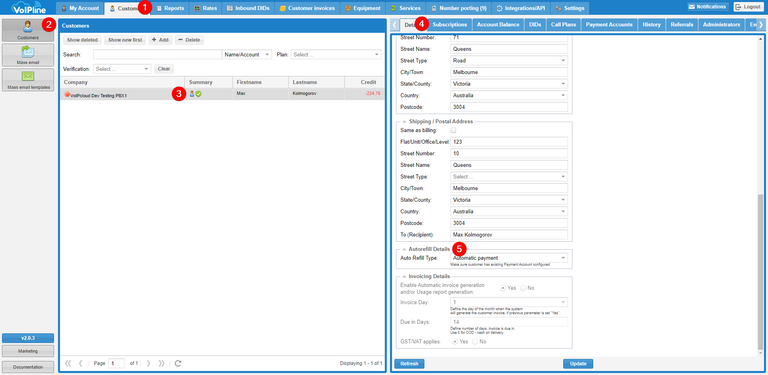Focus the customer Search input field
This screenshot has height=375, width=768.
pyautogui.click(x=157, y=55)
